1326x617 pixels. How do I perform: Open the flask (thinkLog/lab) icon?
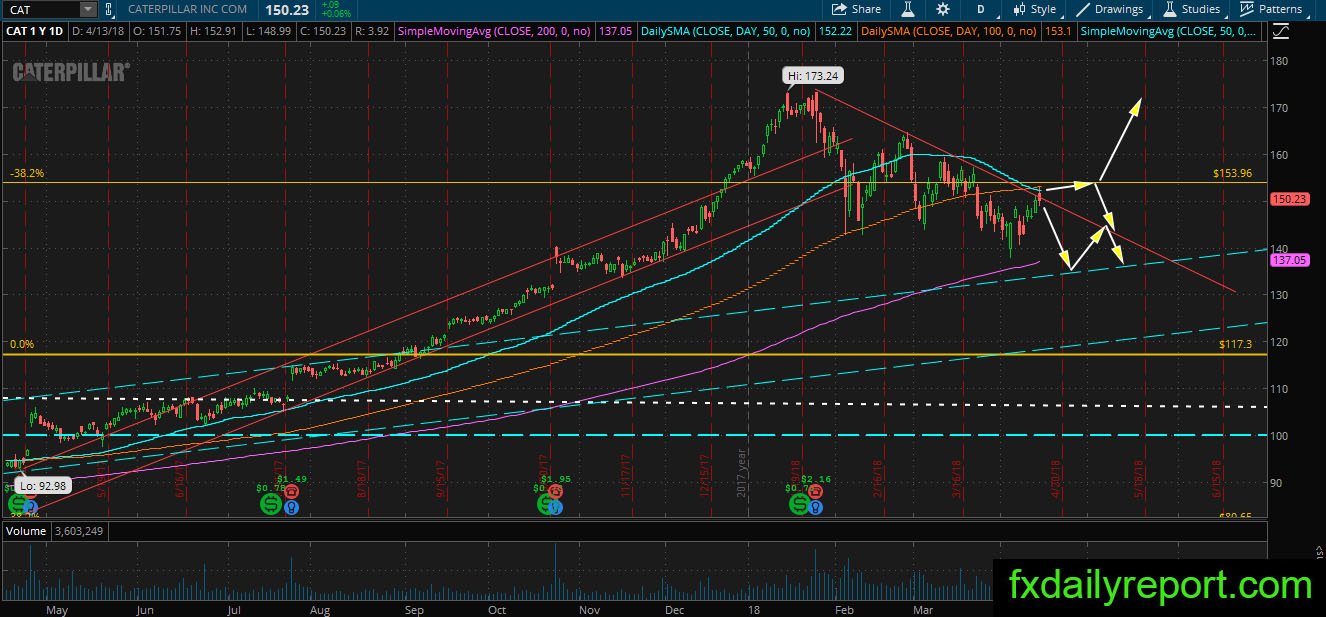click(x=908, y=9)
